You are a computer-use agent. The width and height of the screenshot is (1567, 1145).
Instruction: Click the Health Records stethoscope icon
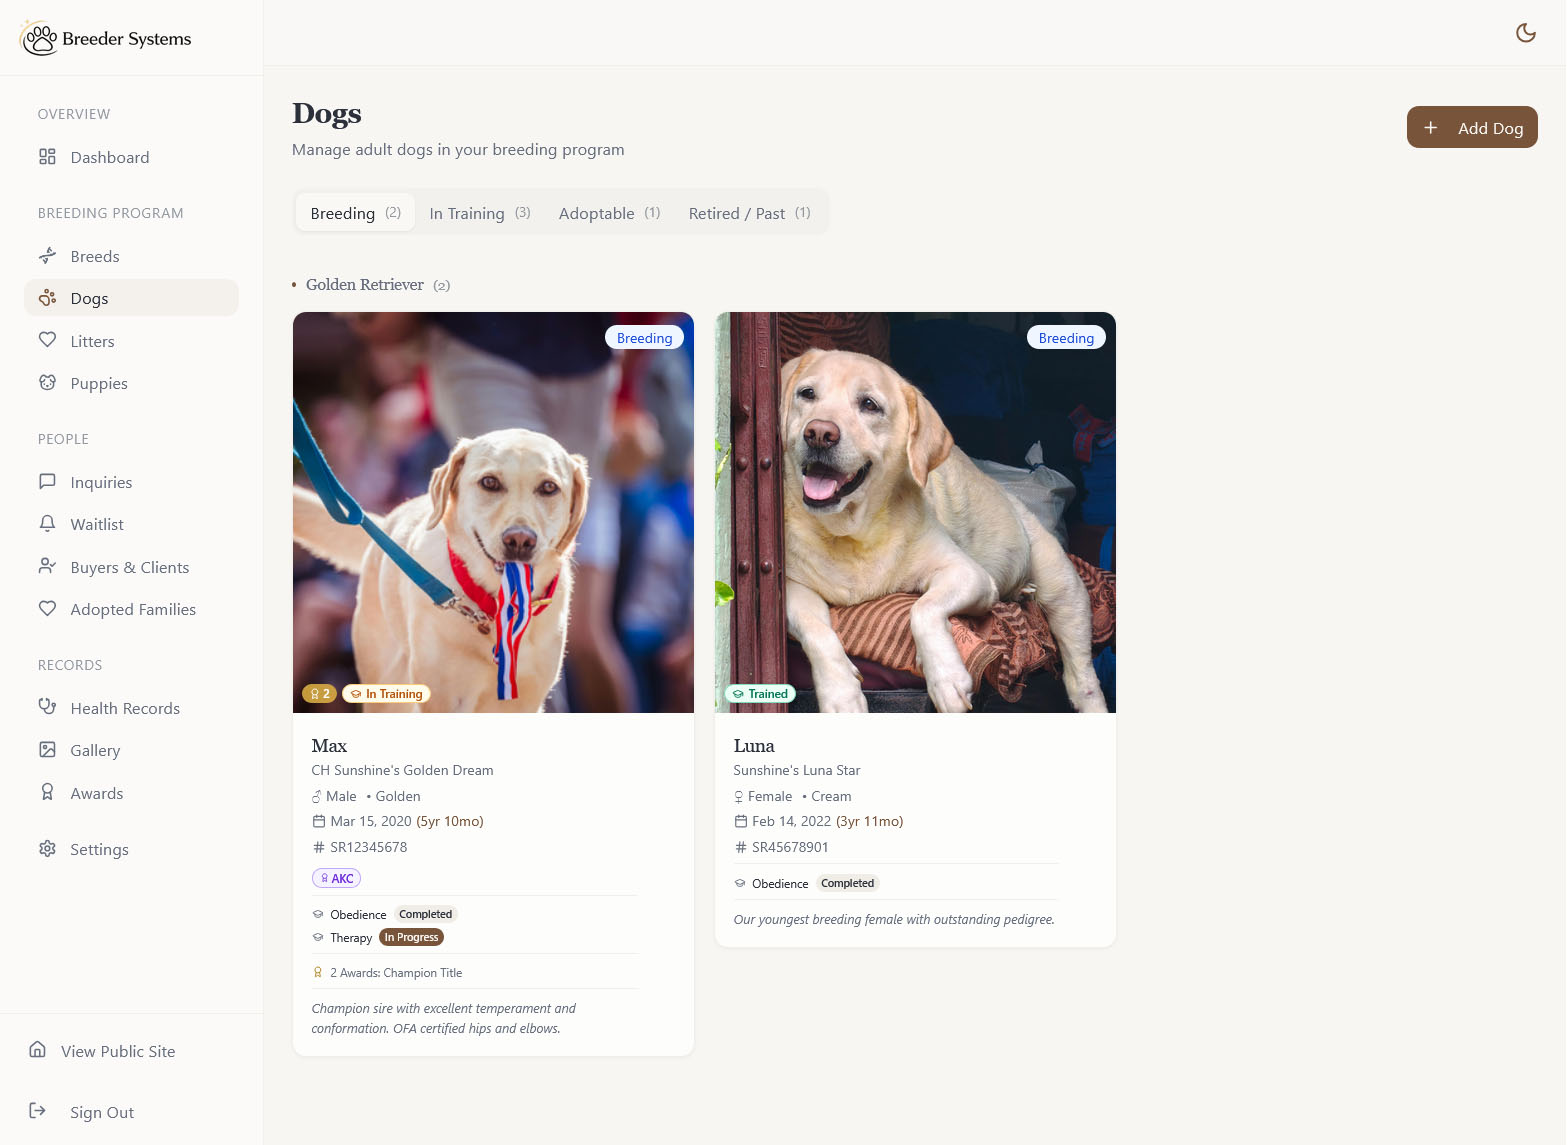tap(47, 707)
